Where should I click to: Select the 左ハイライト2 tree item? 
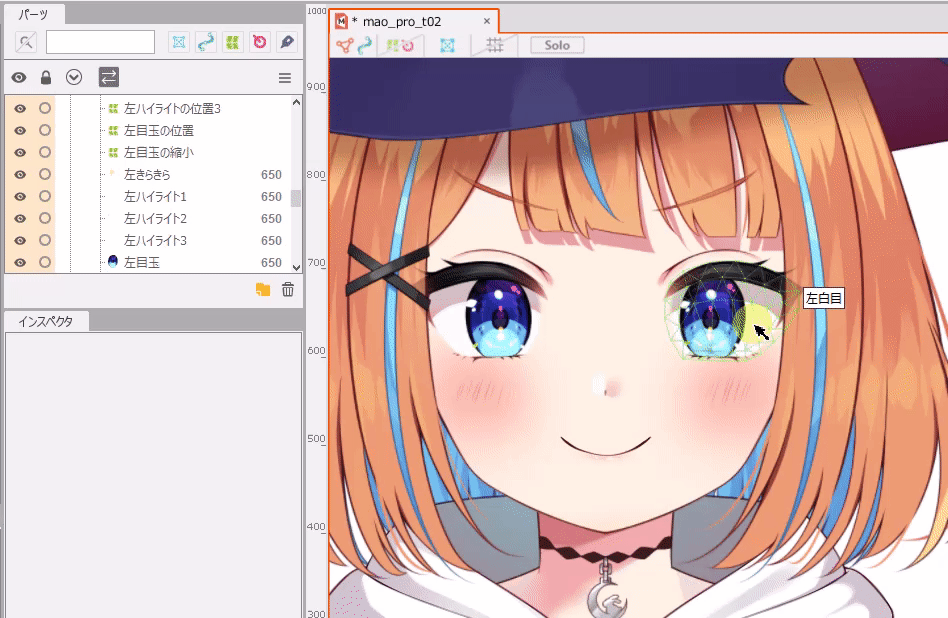click(155, 218)
